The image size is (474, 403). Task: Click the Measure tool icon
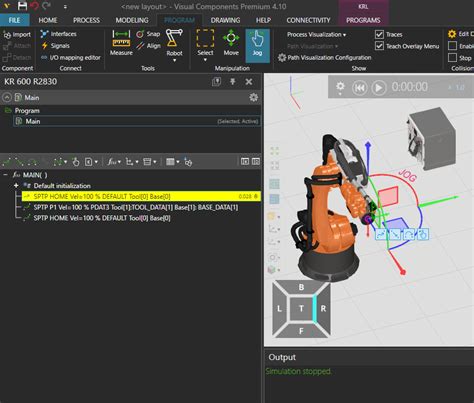tap(121, 39)
